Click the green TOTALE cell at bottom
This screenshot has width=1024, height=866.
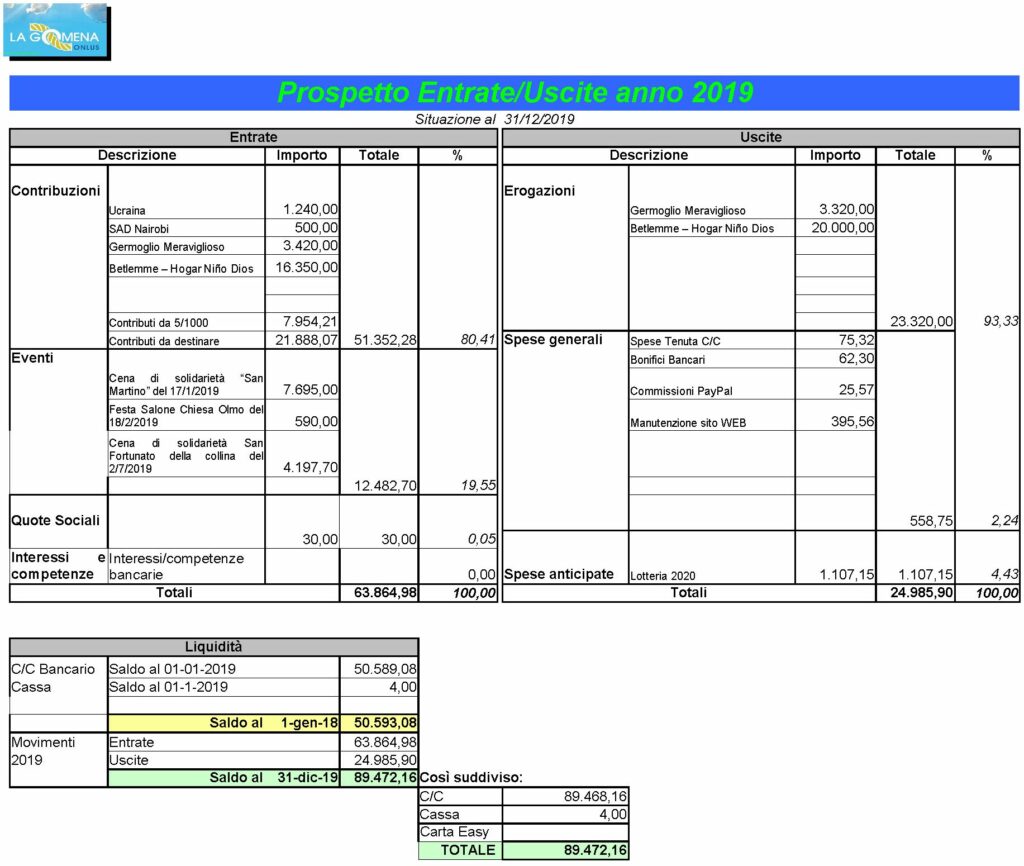460,850
